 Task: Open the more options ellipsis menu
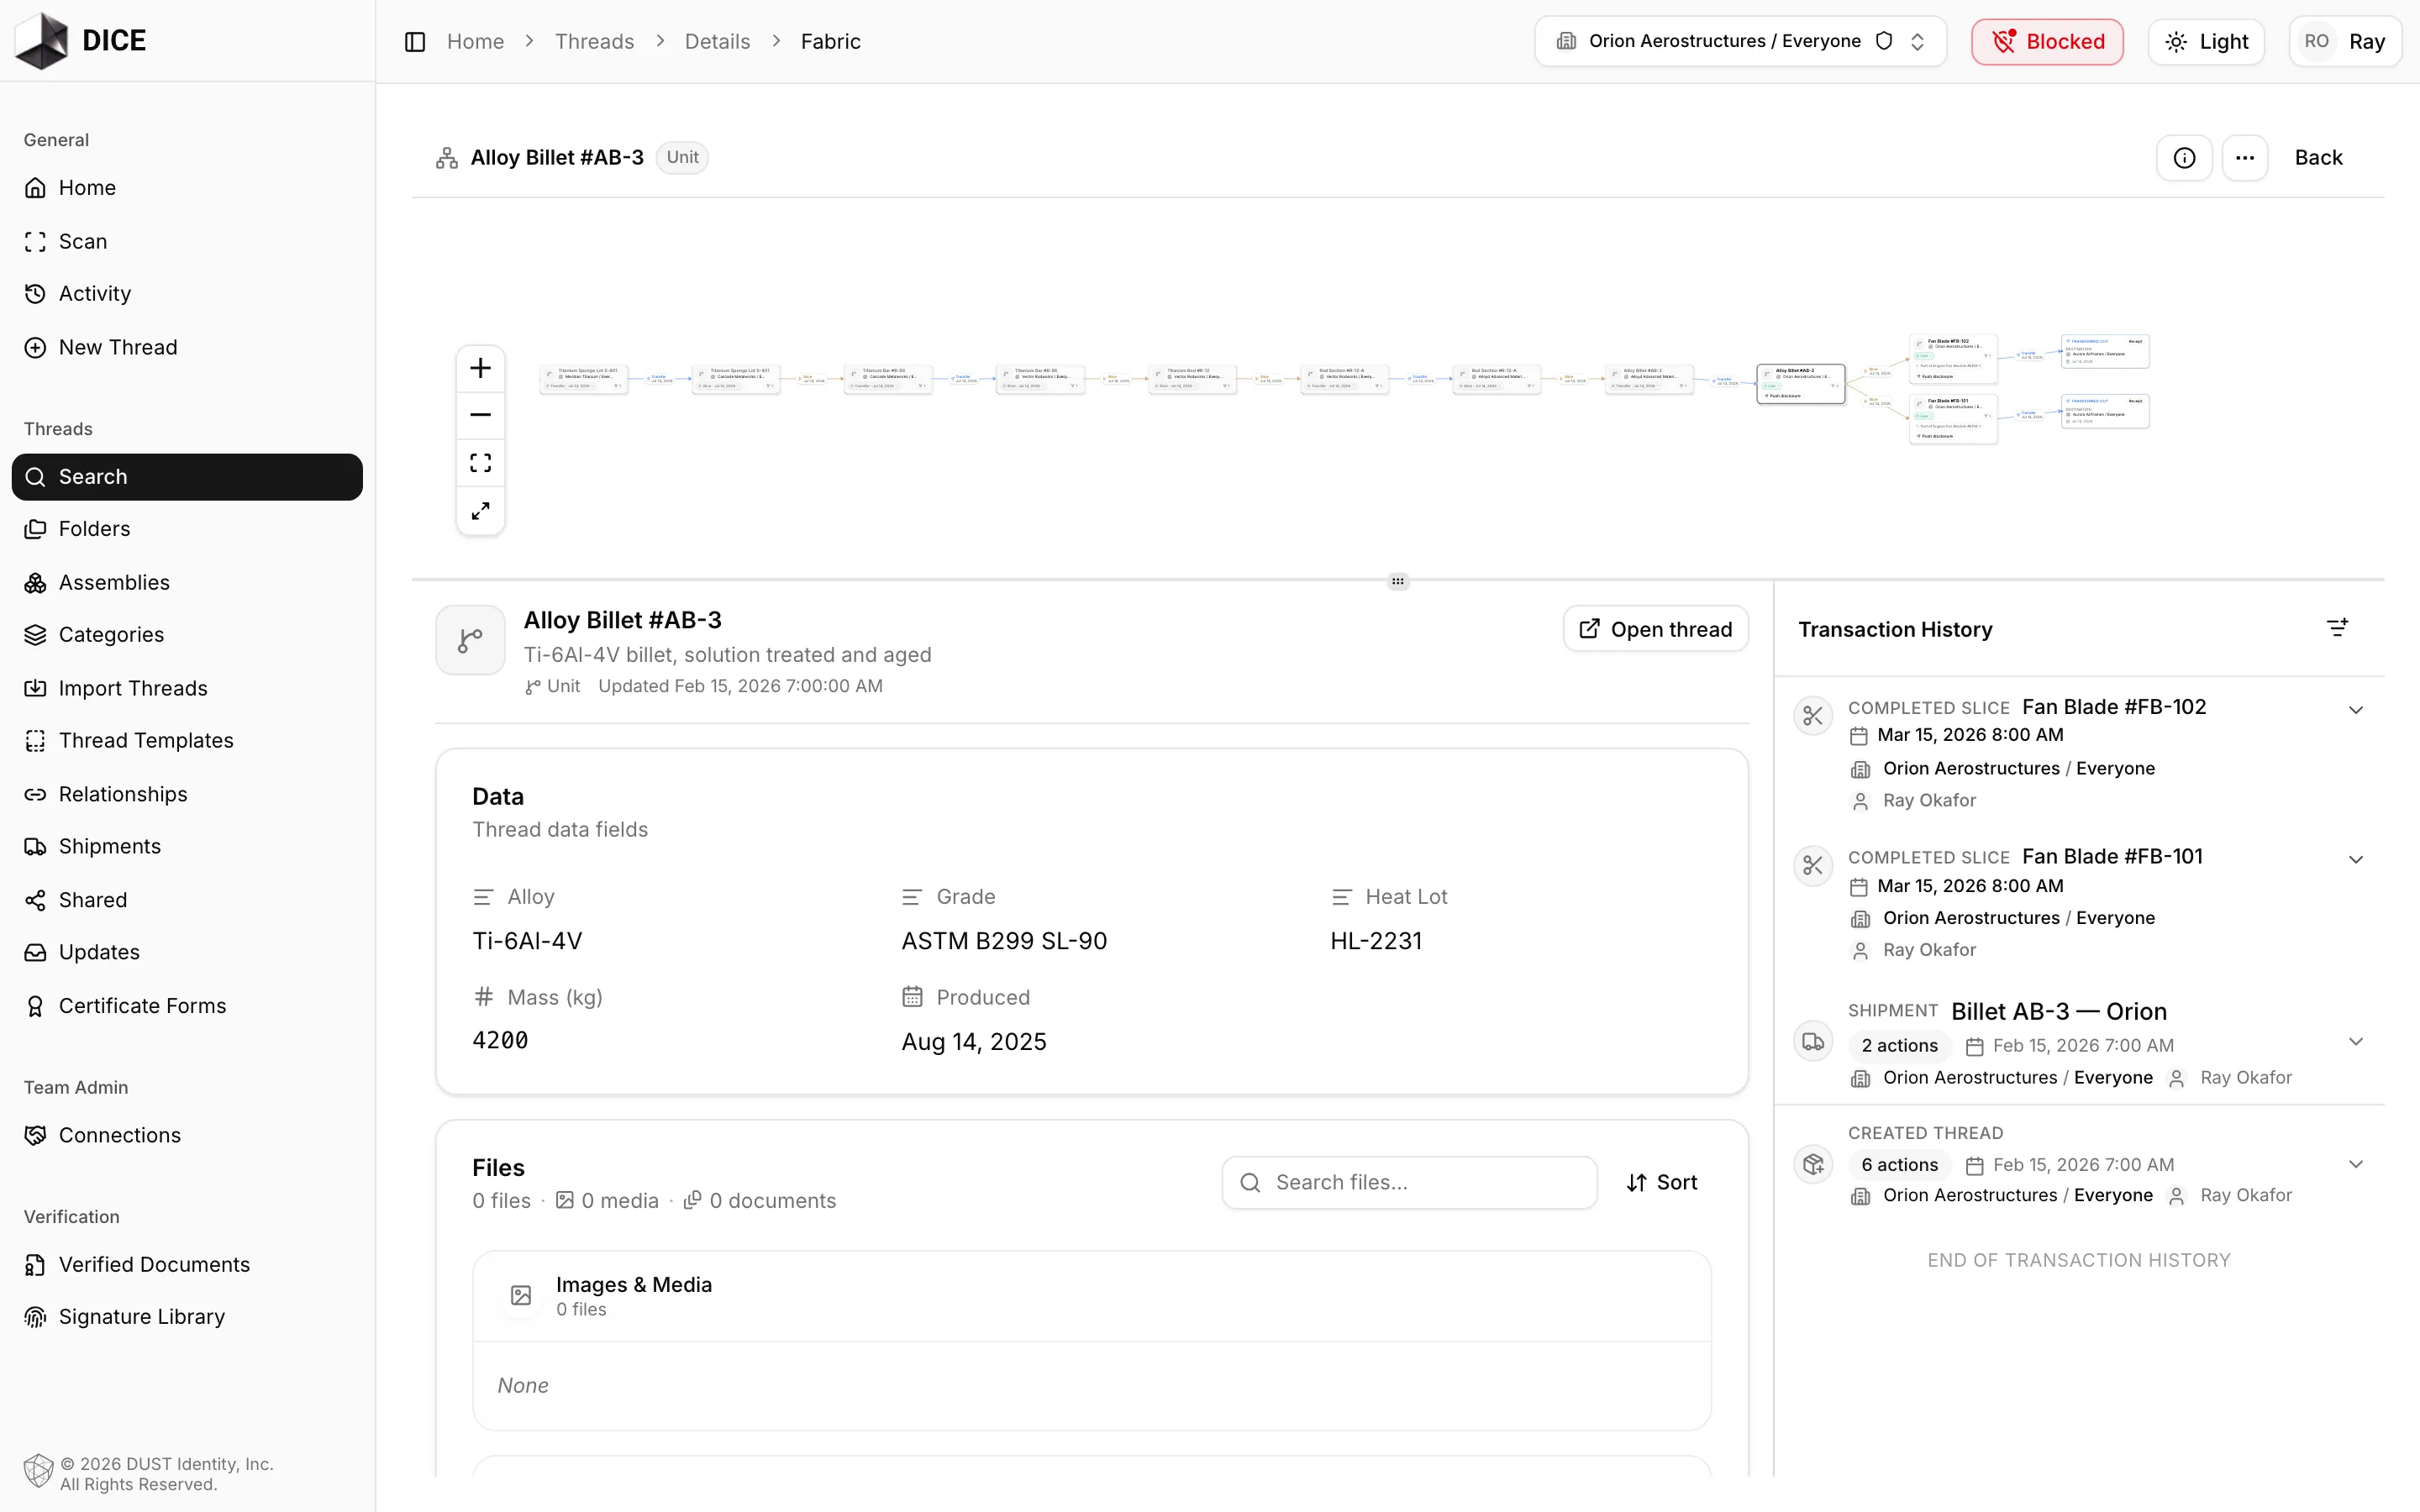tap(2245, 158)
